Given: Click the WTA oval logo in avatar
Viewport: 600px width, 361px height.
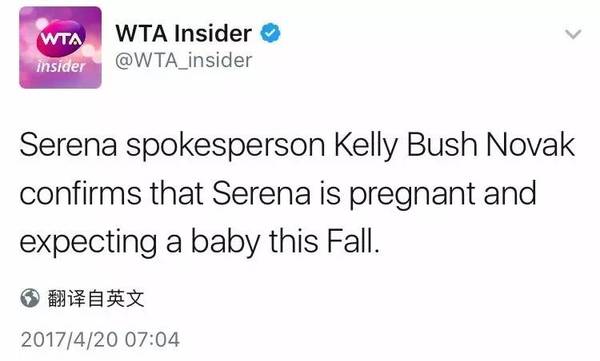Looking at the screenshot, I should 61,38.
